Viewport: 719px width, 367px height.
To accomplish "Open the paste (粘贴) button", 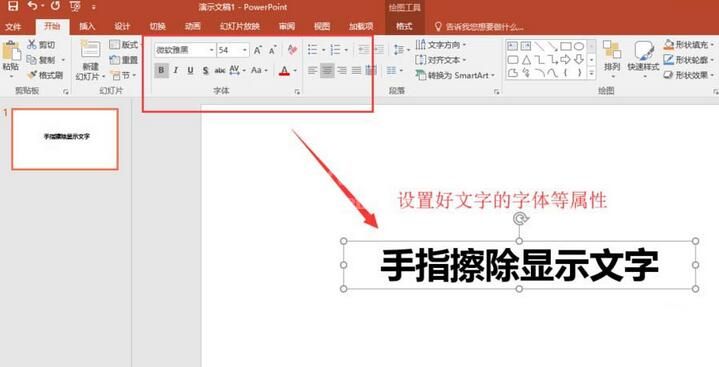I will [11, 60].
